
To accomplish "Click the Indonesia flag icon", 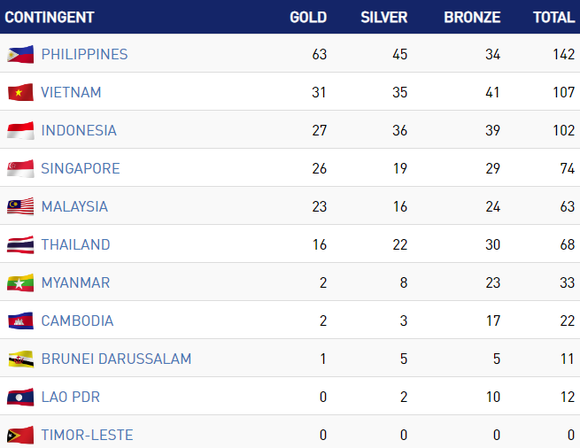I will click(x=21, y=131).
